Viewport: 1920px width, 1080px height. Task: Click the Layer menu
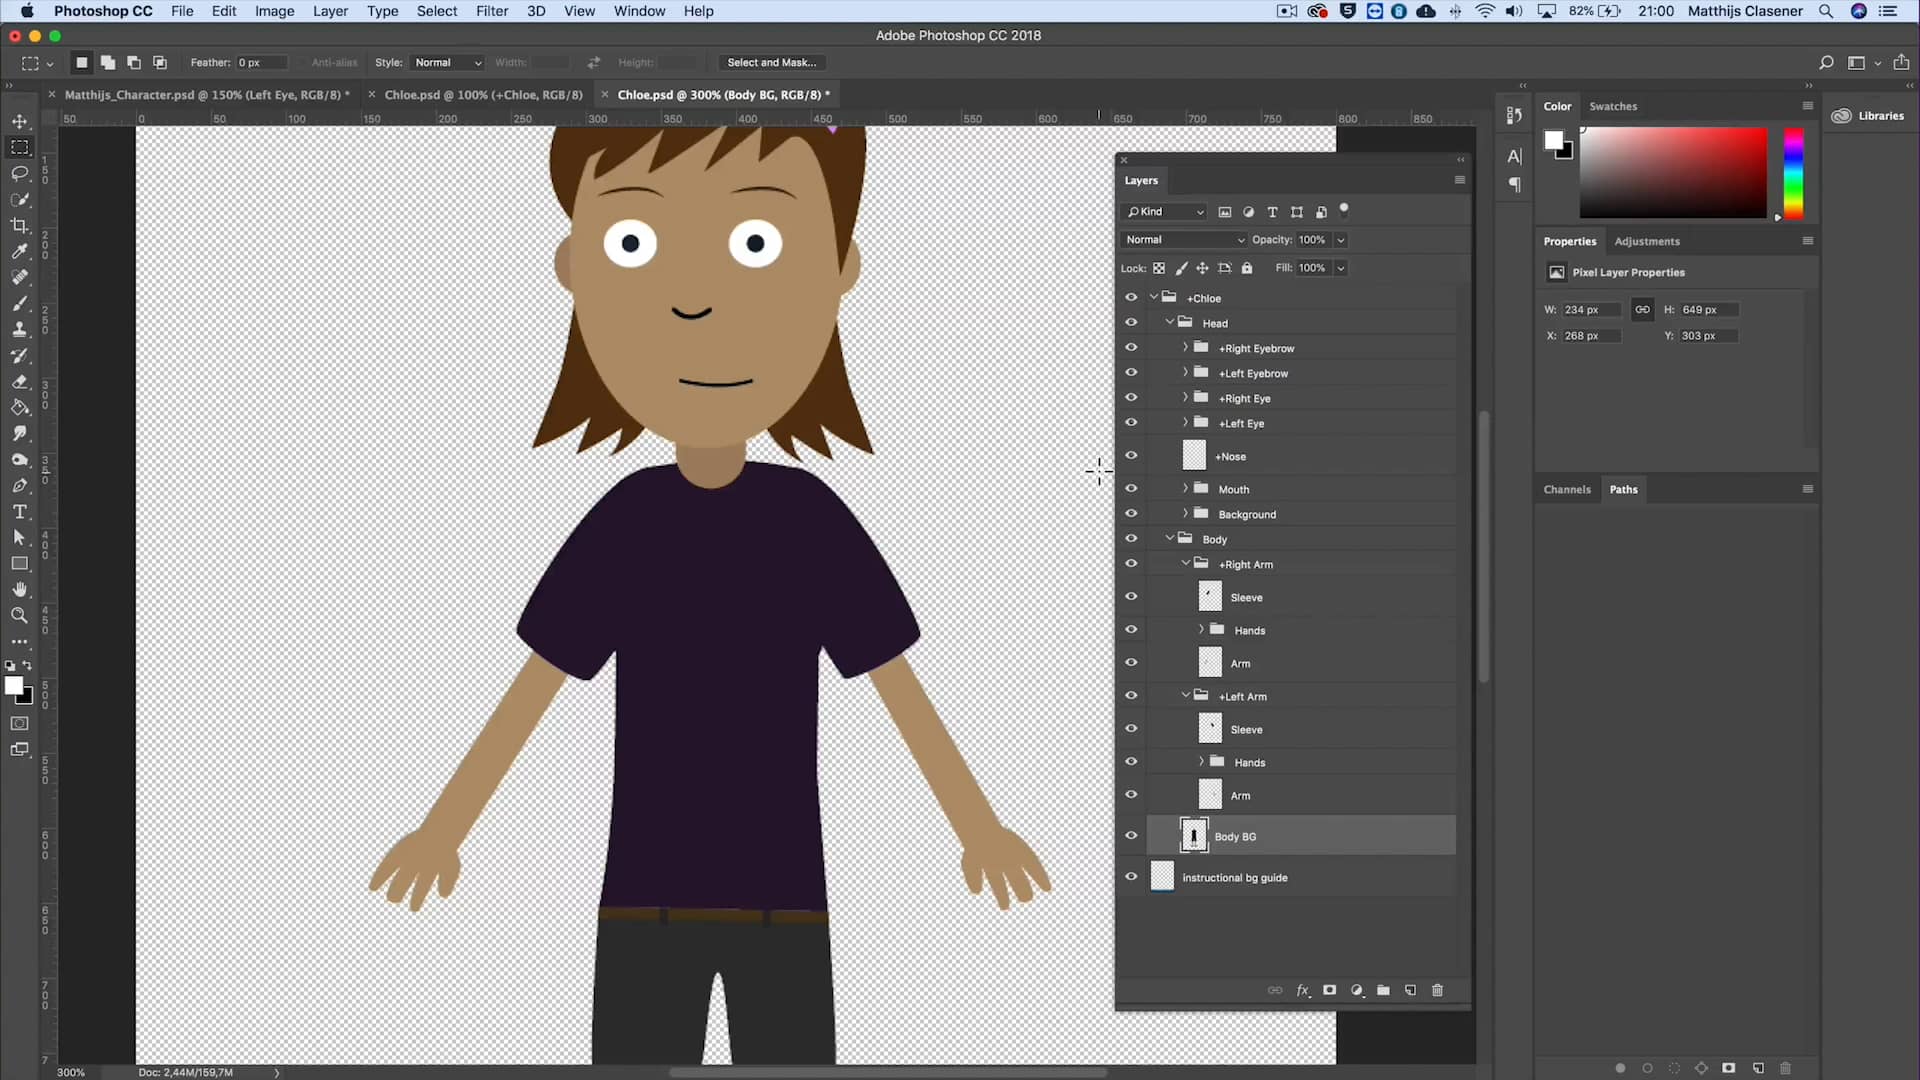point(330,11)
